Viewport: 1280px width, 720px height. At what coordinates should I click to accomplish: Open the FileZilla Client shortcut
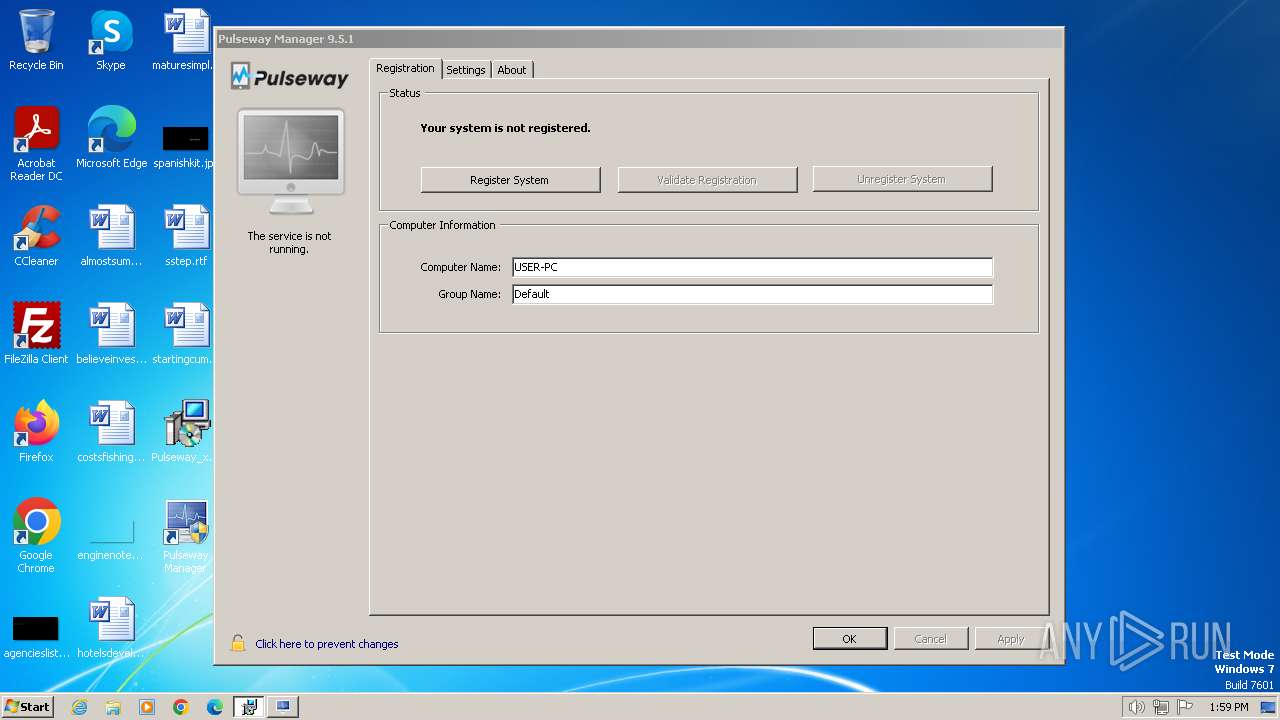(x=36, y=334)
